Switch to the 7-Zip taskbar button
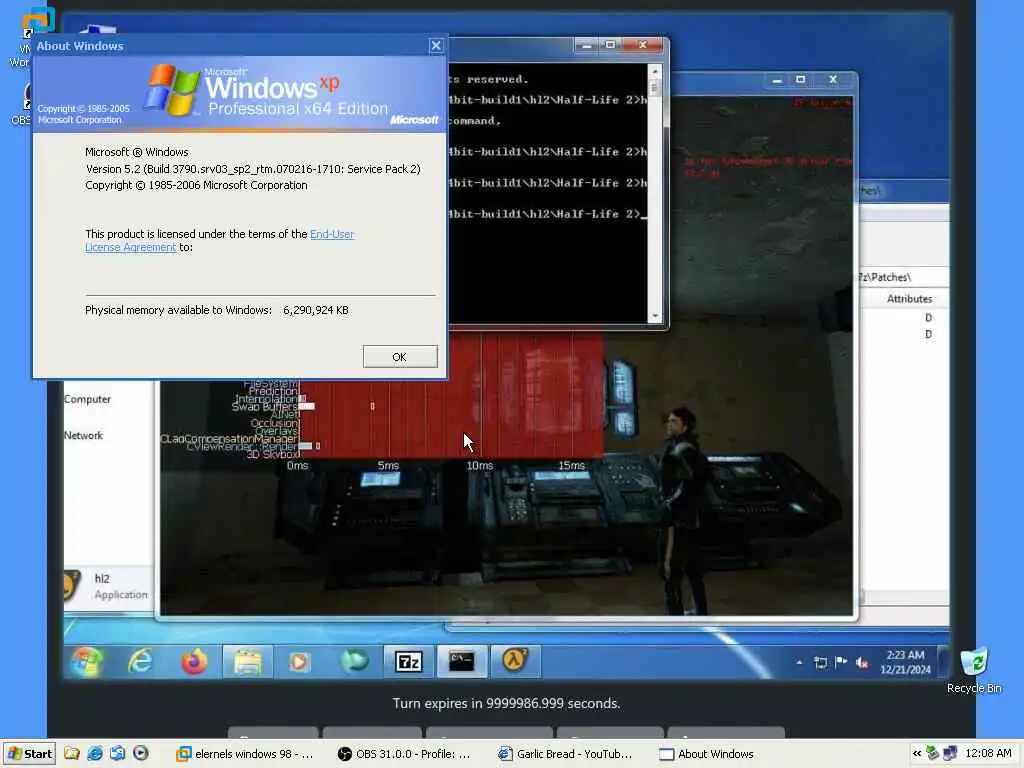Viewport: 1024px width, 768px height. [408, 662]
